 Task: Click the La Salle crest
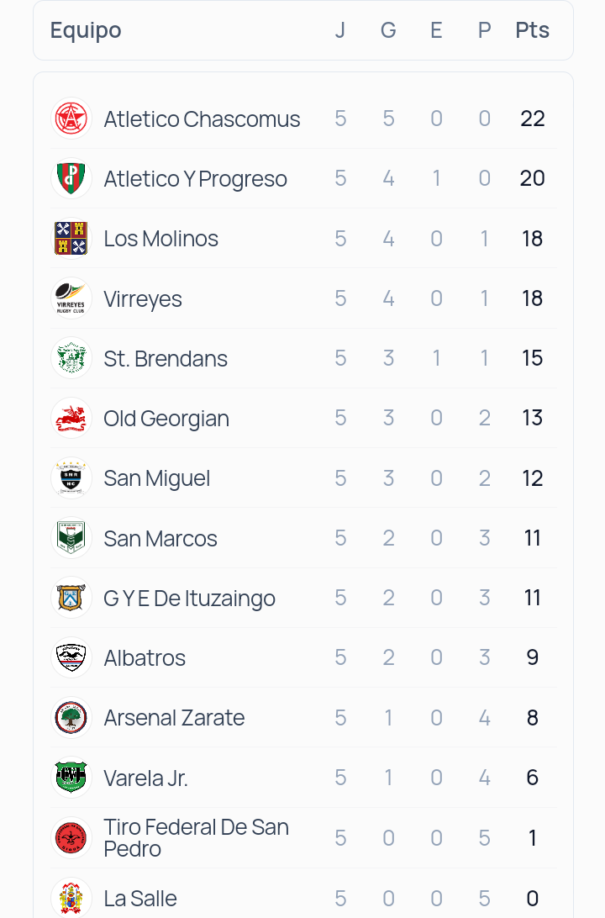(71, 898)
